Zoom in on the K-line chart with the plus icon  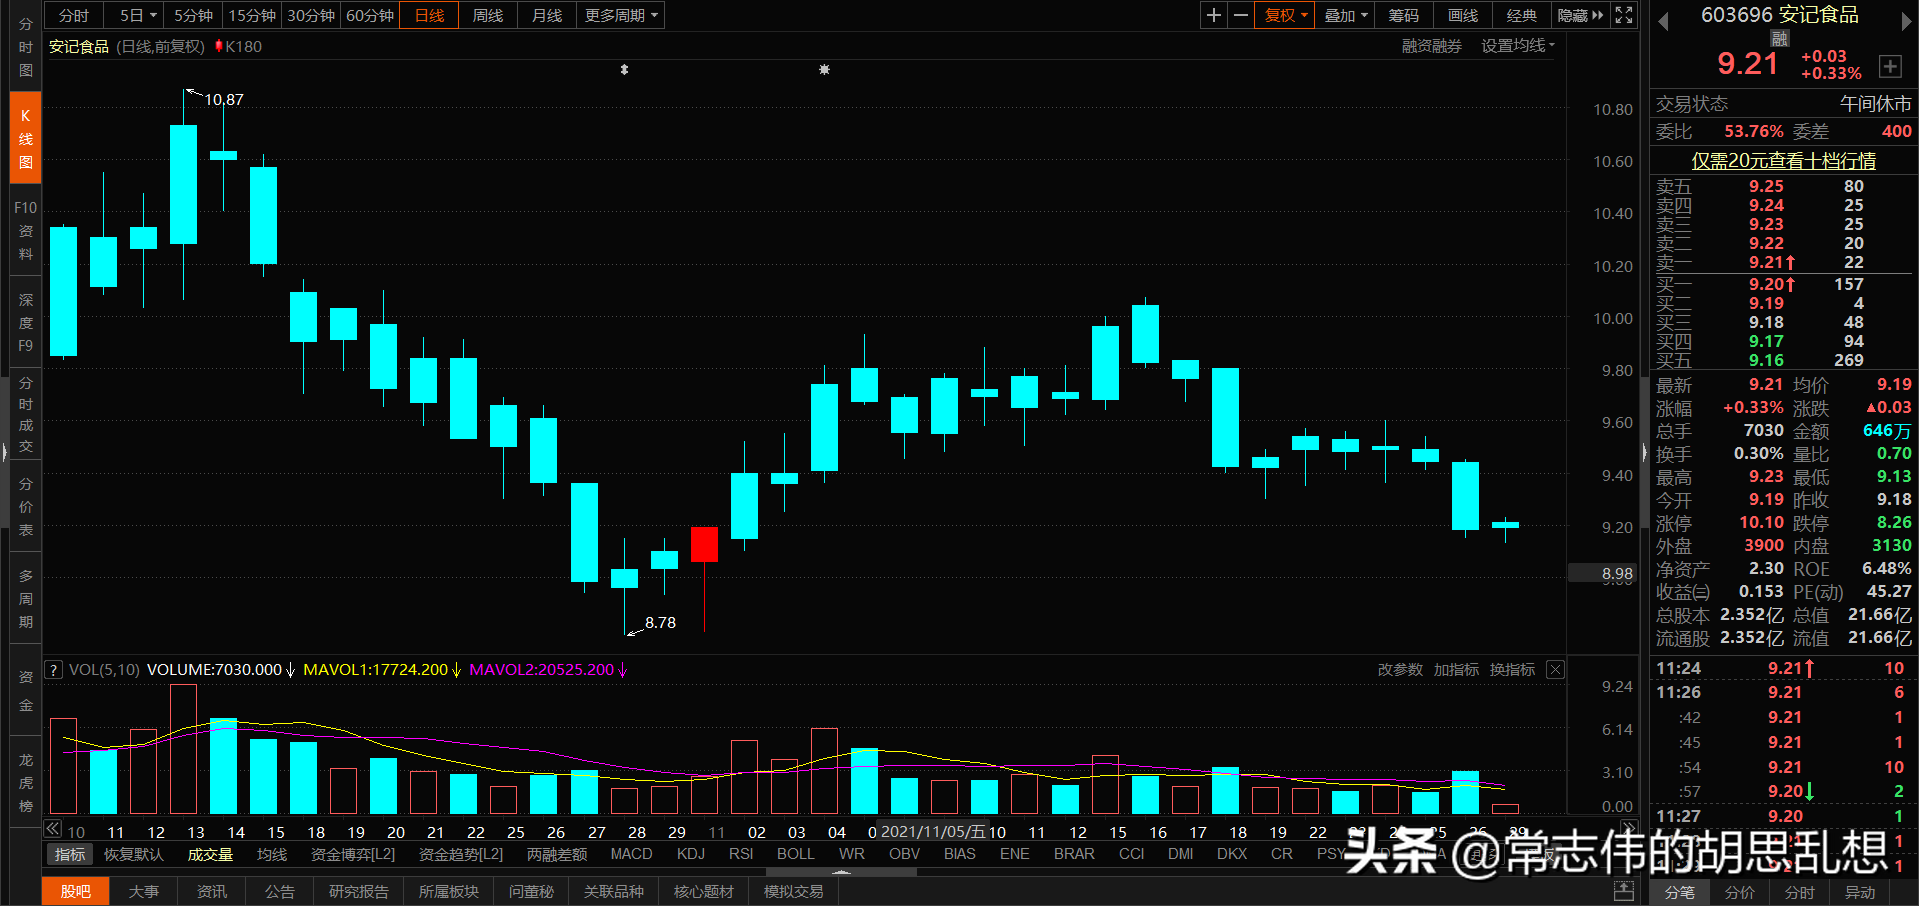click(1213, 15)
